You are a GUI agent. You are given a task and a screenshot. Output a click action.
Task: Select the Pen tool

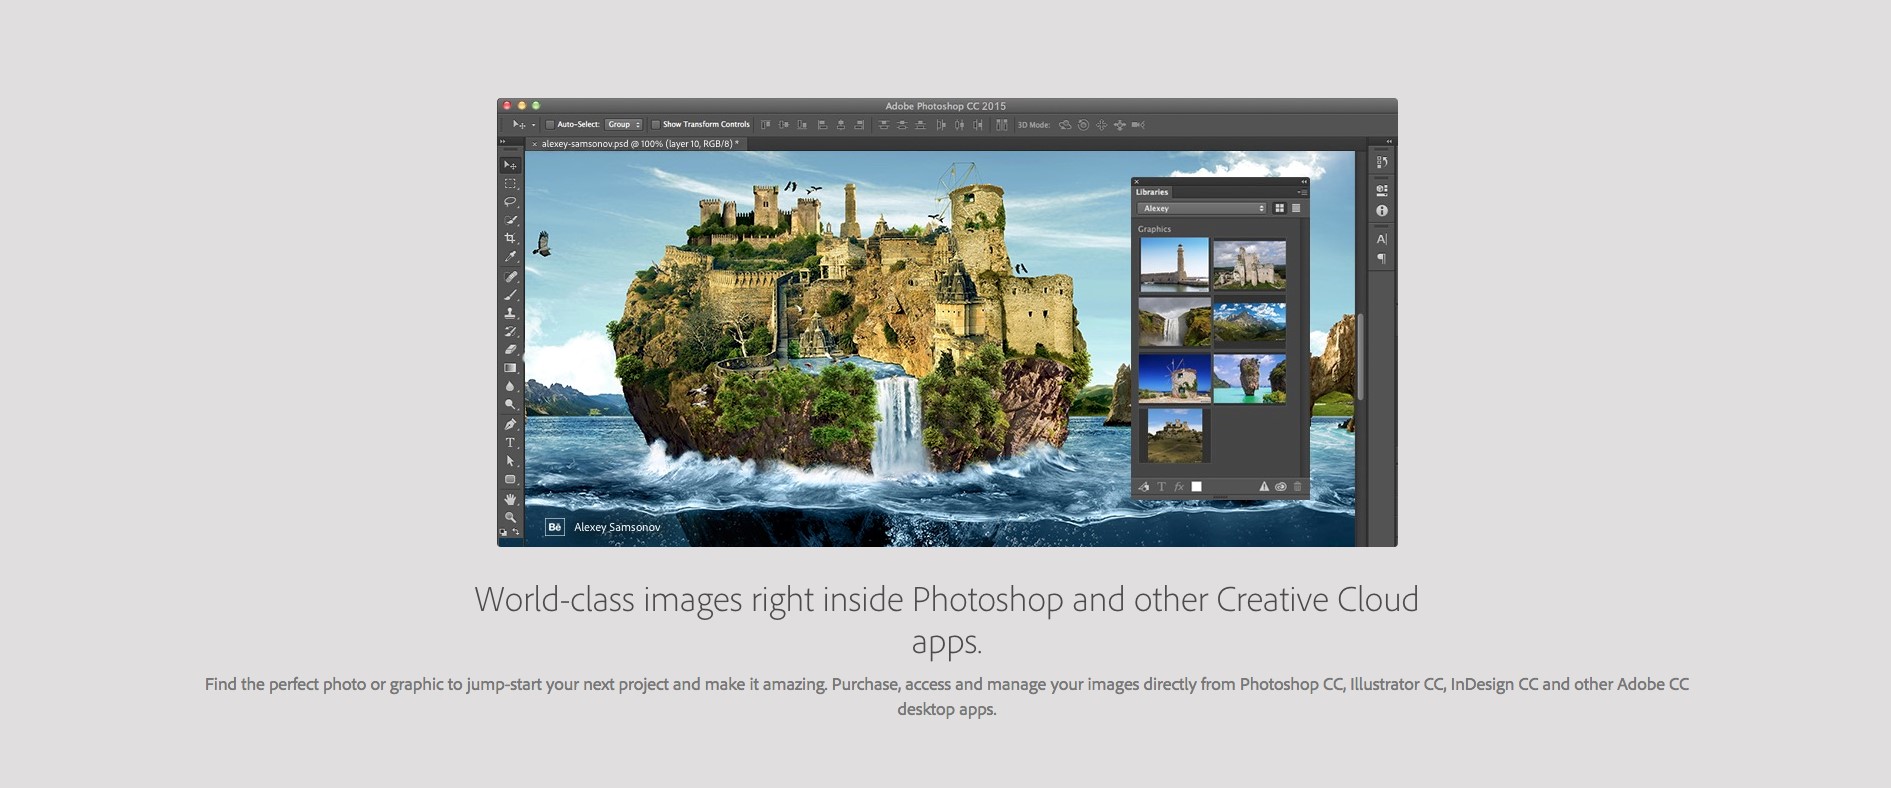510,424
